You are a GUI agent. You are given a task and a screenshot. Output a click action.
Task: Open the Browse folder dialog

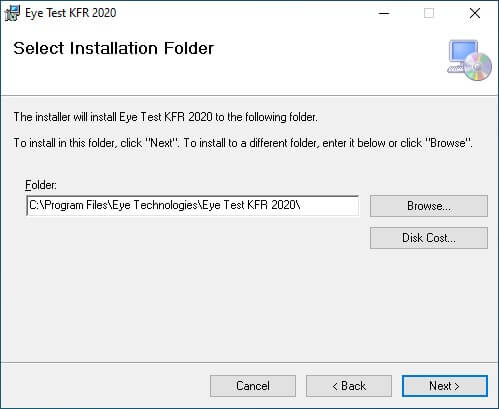point(429,206)
